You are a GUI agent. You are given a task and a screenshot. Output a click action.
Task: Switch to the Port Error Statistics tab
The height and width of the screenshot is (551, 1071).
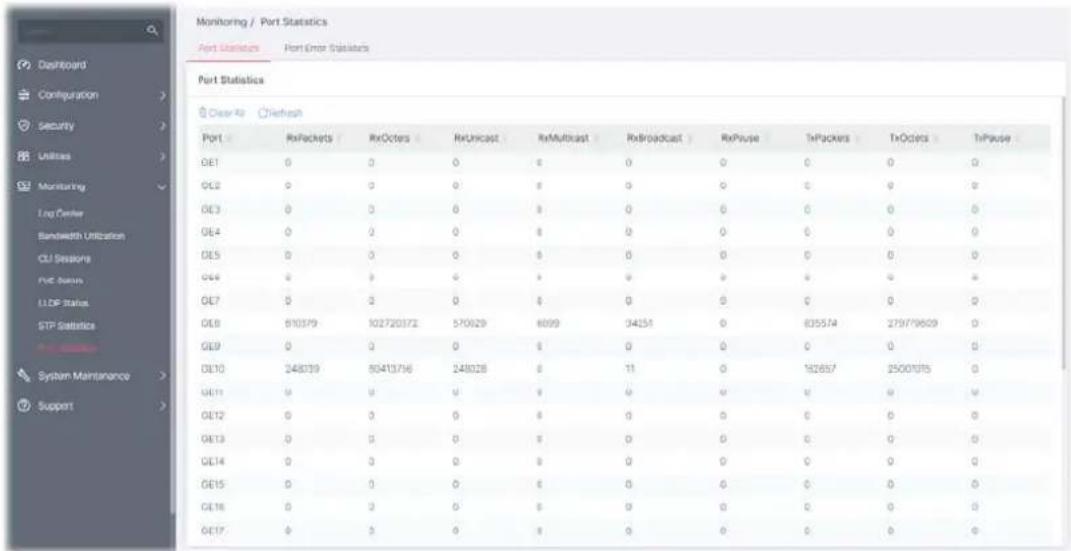326,48
